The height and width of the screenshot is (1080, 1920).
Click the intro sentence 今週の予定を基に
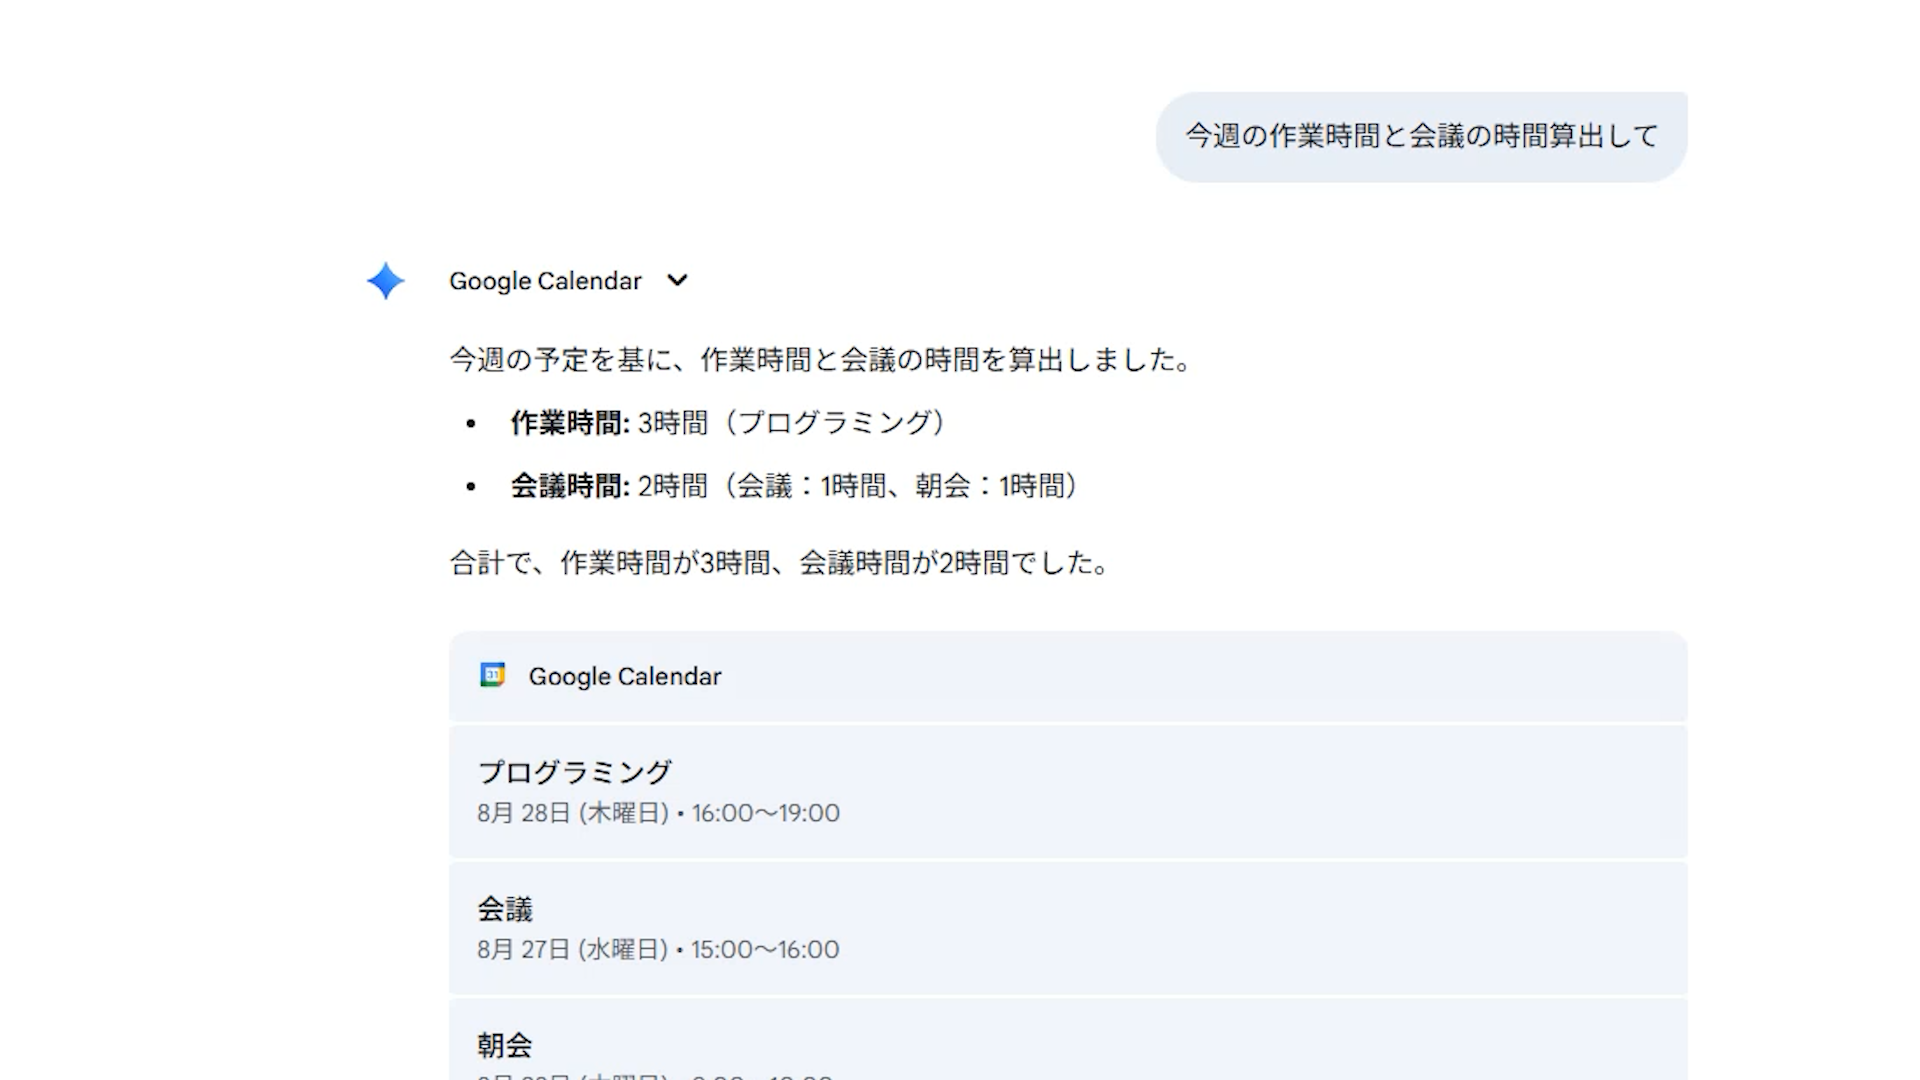(x=820, y=360)
